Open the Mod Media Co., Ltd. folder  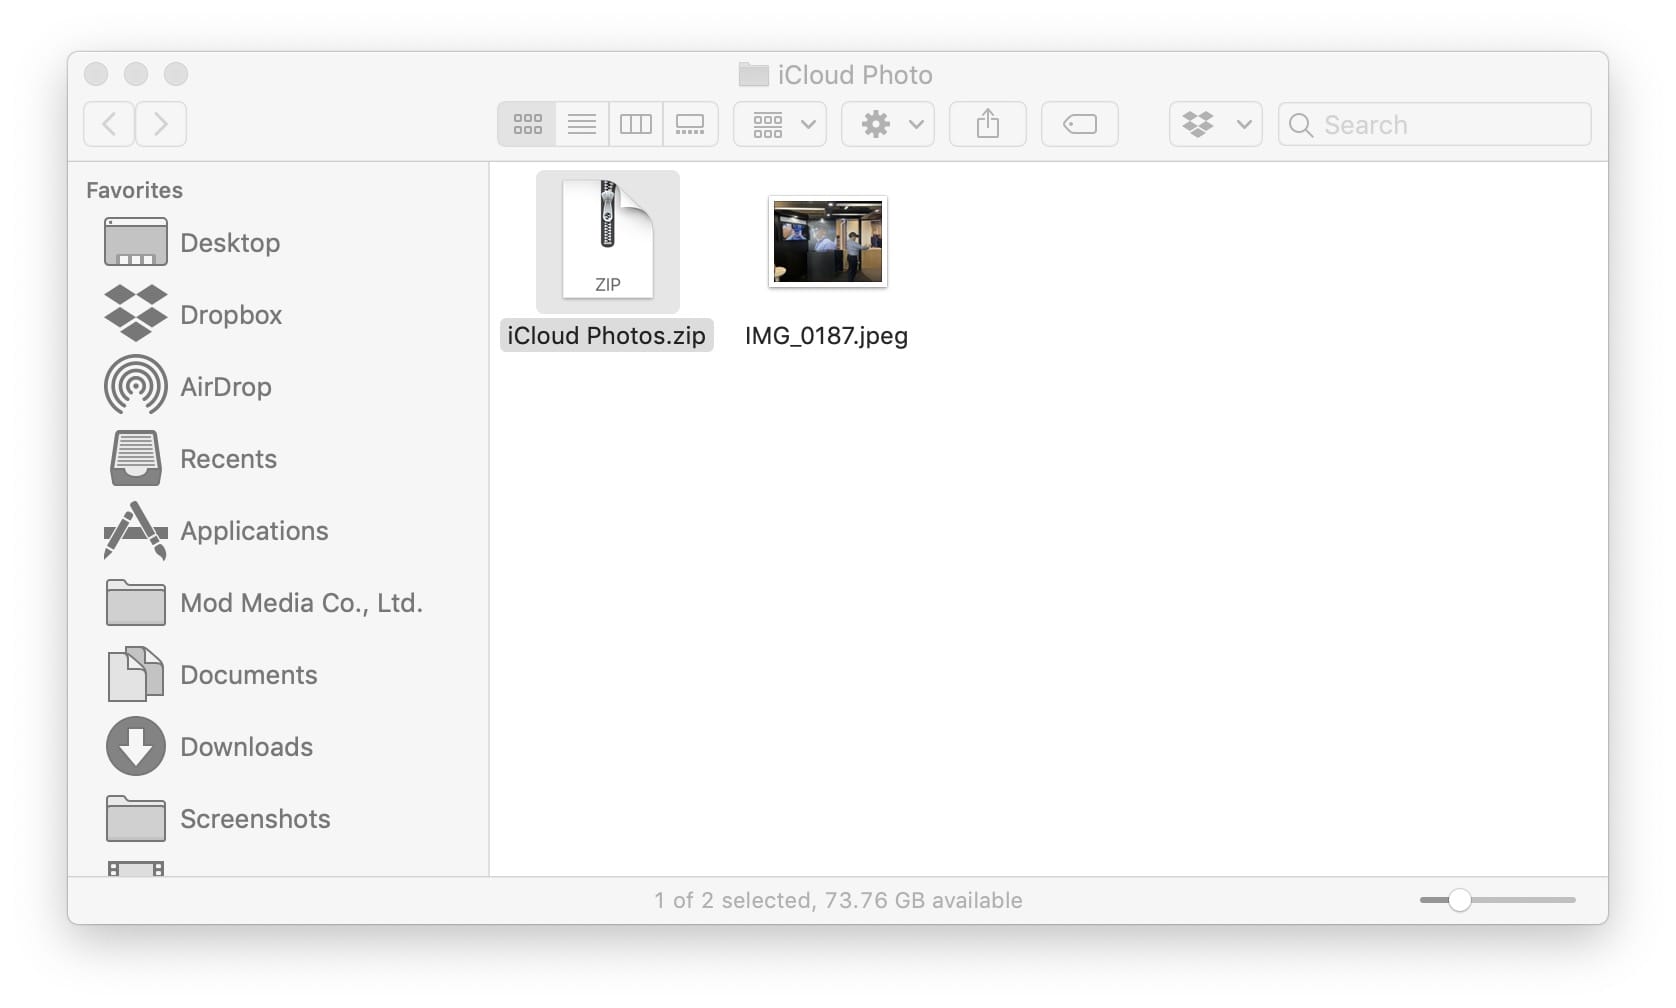coord(301,603)
